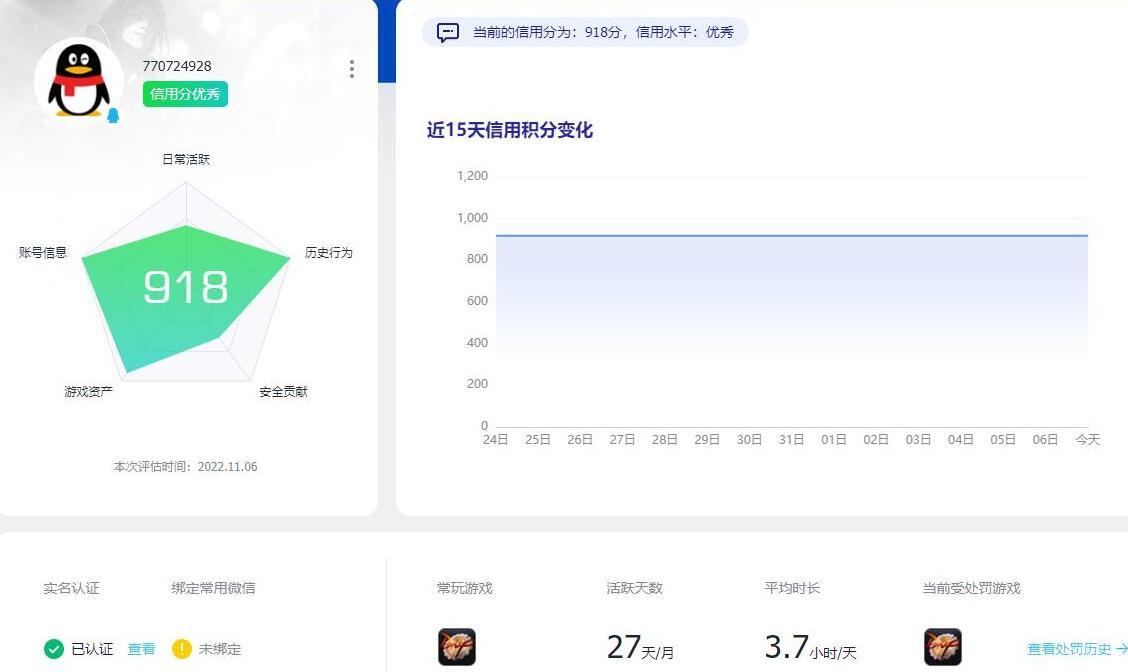Click the 1,000 y-axis value
The width and height of the screenshot is (1128, 672).
pos(473,217)
